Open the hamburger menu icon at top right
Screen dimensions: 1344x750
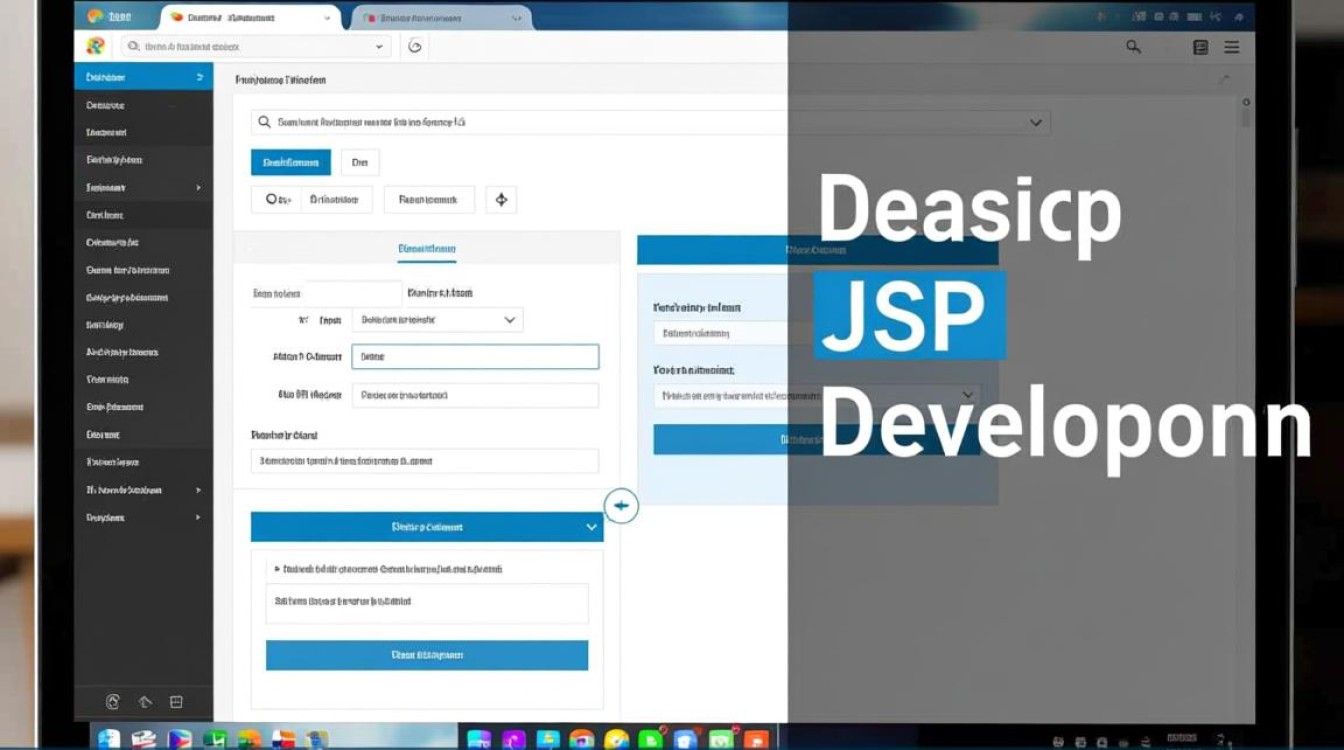1231,46
